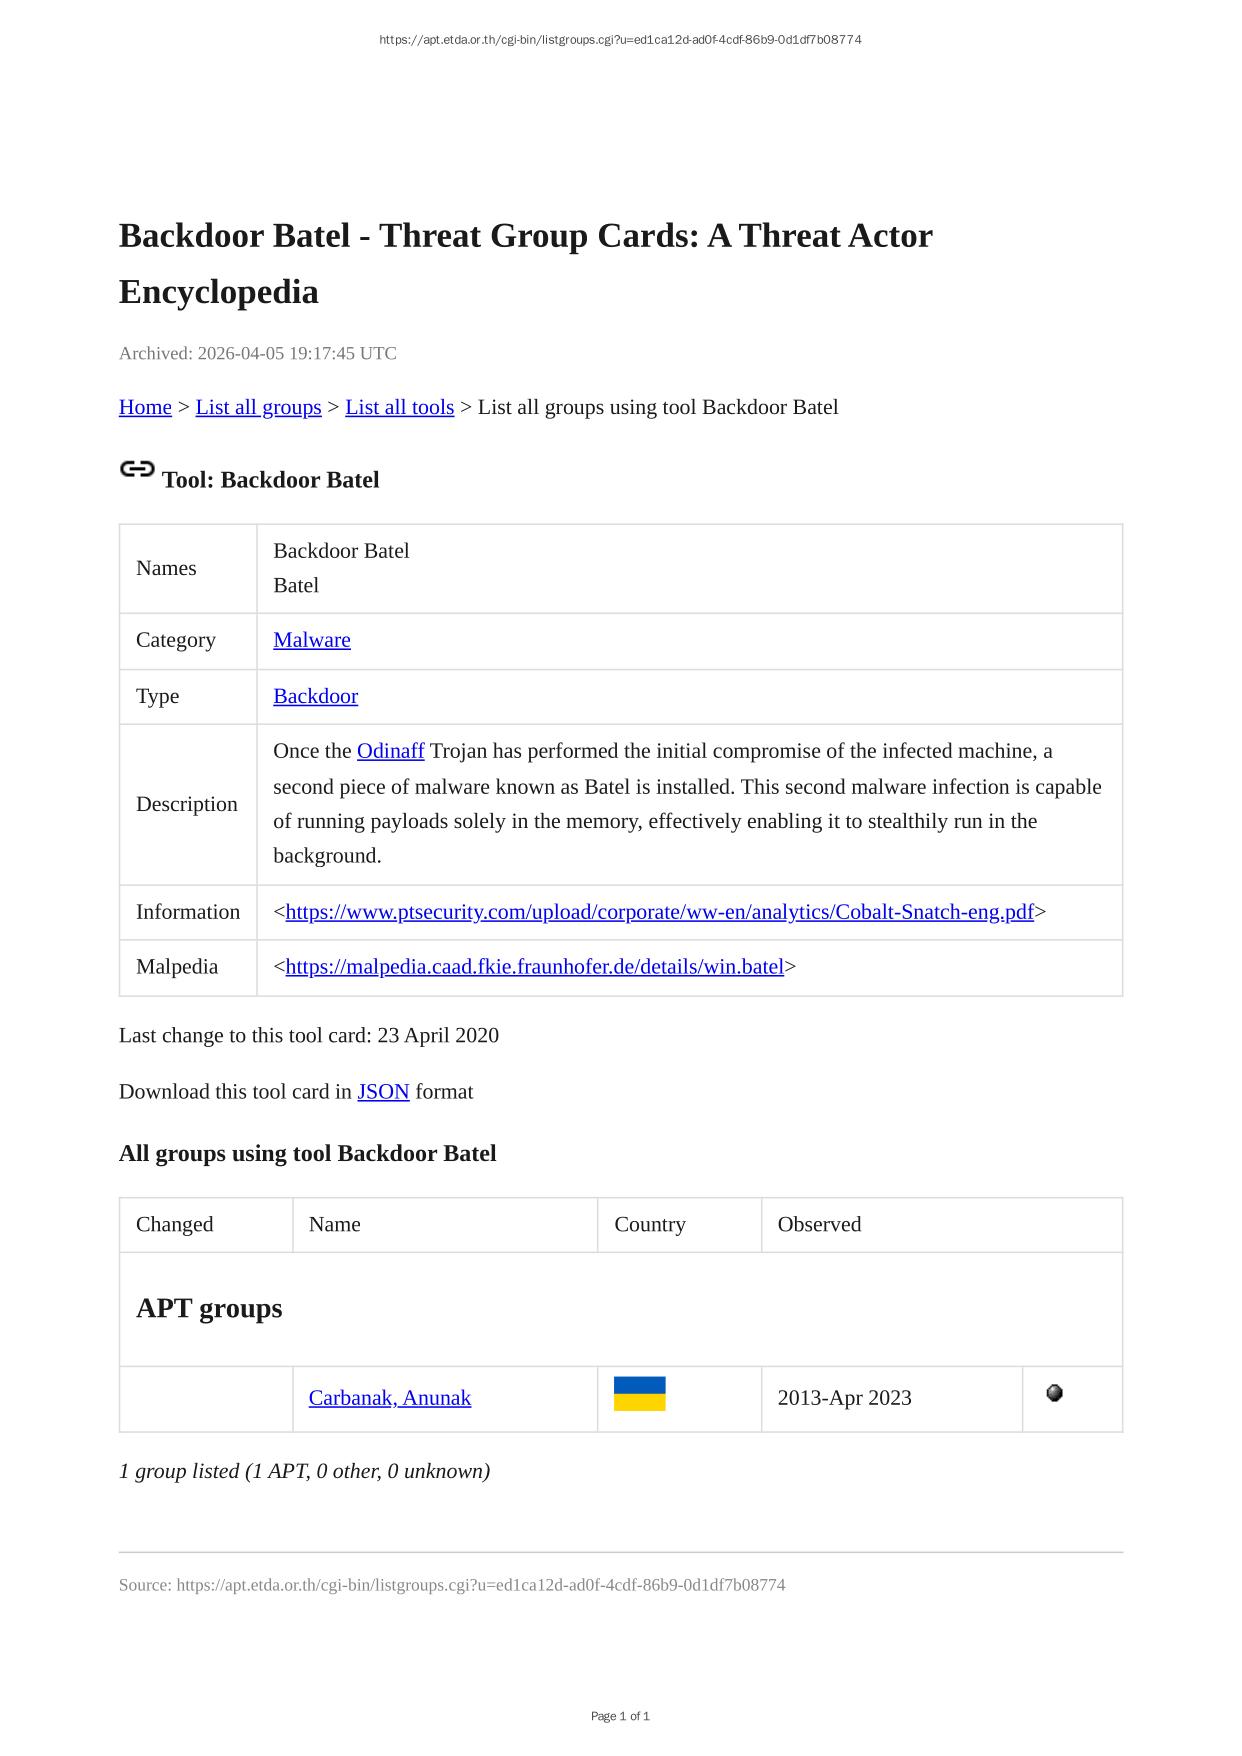The height and width of the screenshot is (1756, 1242).
Task: Click the Changed column header
Action: tap(175, 1224)
